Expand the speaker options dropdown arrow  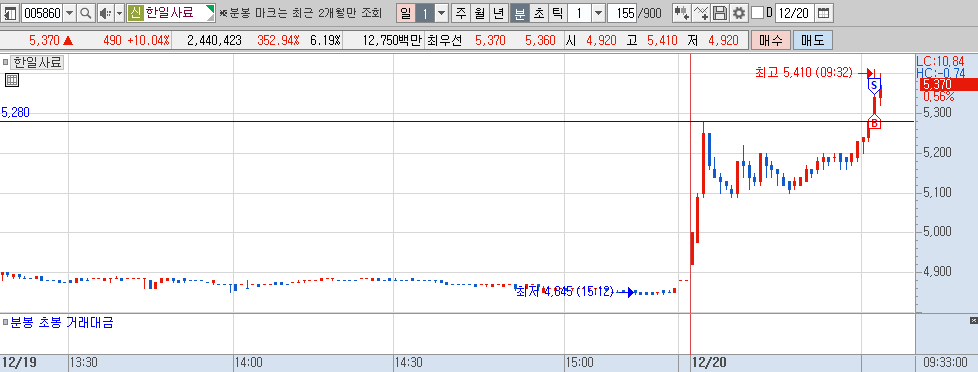pyautogui.click(x=119, y=12)
